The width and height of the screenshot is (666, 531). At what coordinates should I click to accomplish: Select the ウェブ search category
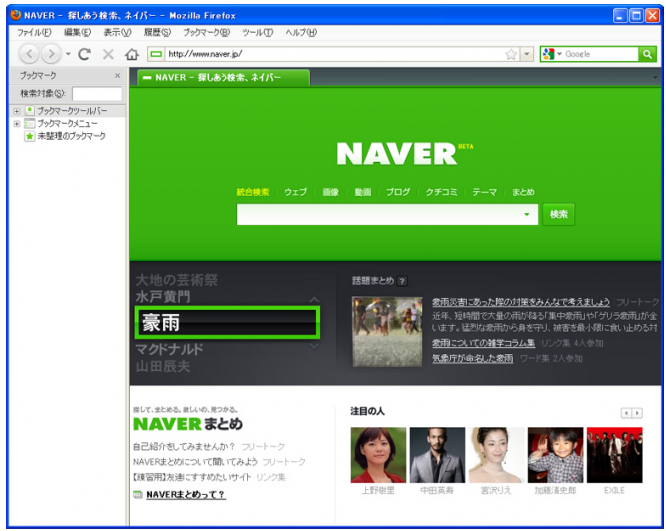[296, 192]
